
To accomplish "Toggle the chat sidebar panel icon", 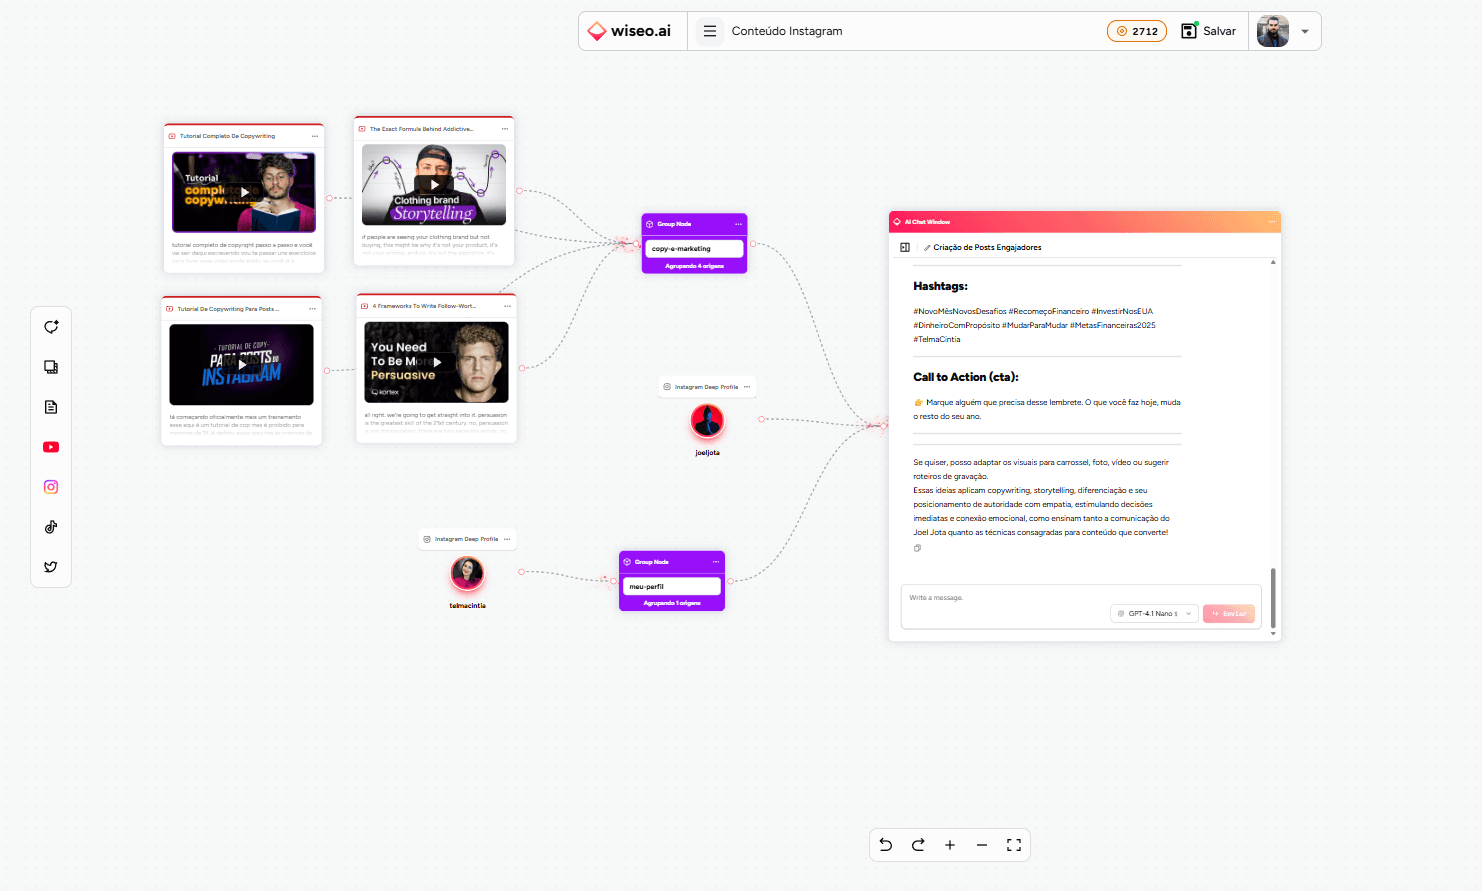I will pos(905,247).
